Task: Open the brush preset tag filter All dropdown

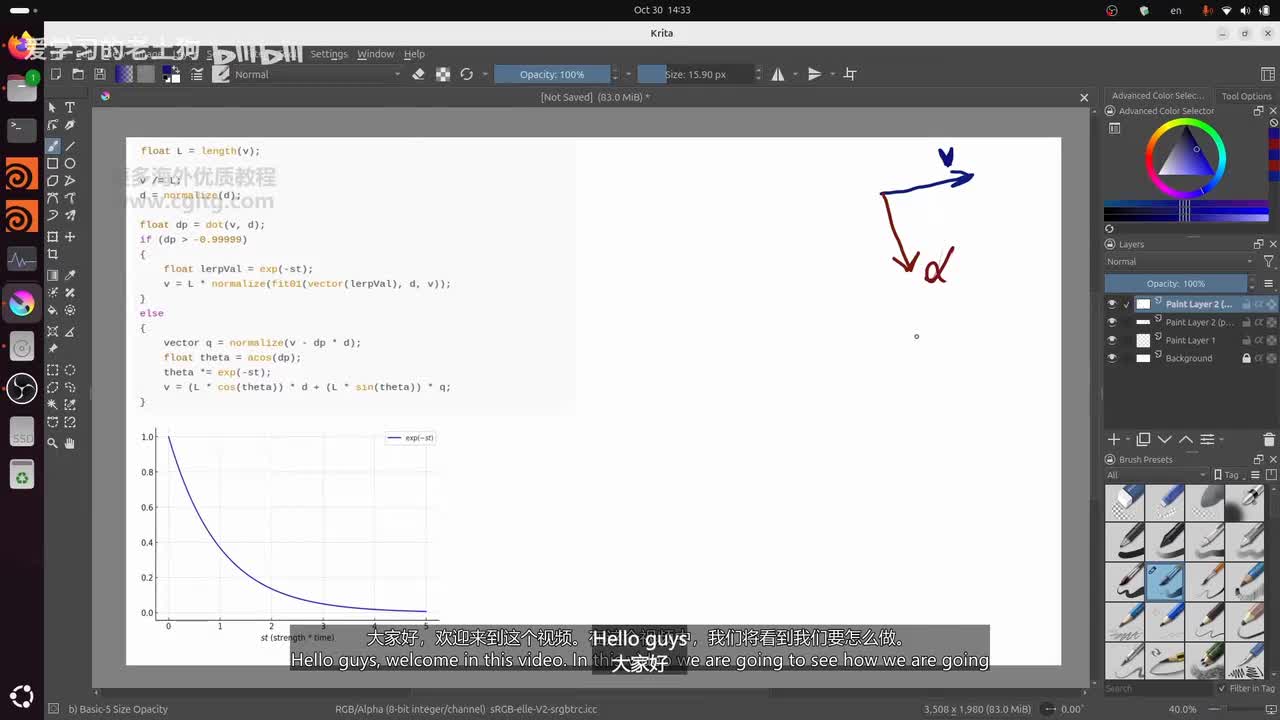Action: point(1156,475)
